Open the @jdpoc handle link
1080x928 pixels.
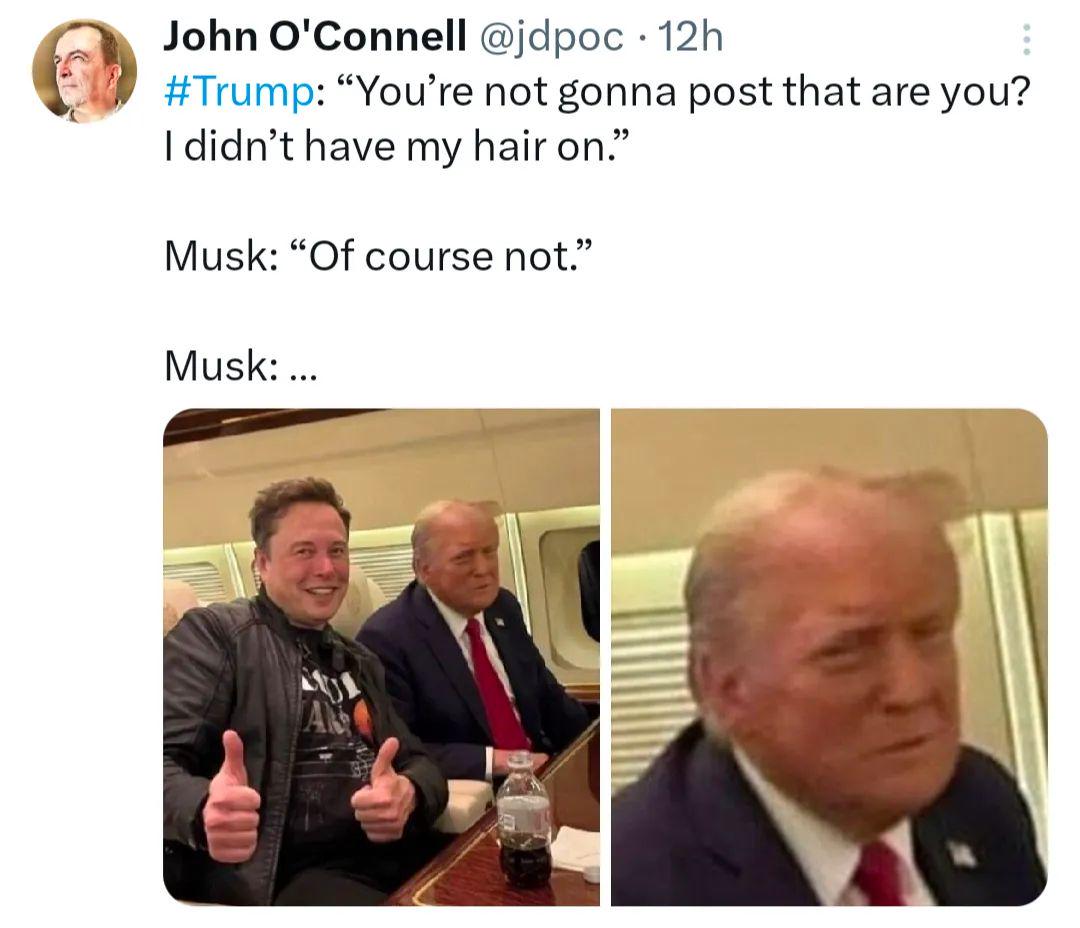pyautogui.click(x=550, y=37)
